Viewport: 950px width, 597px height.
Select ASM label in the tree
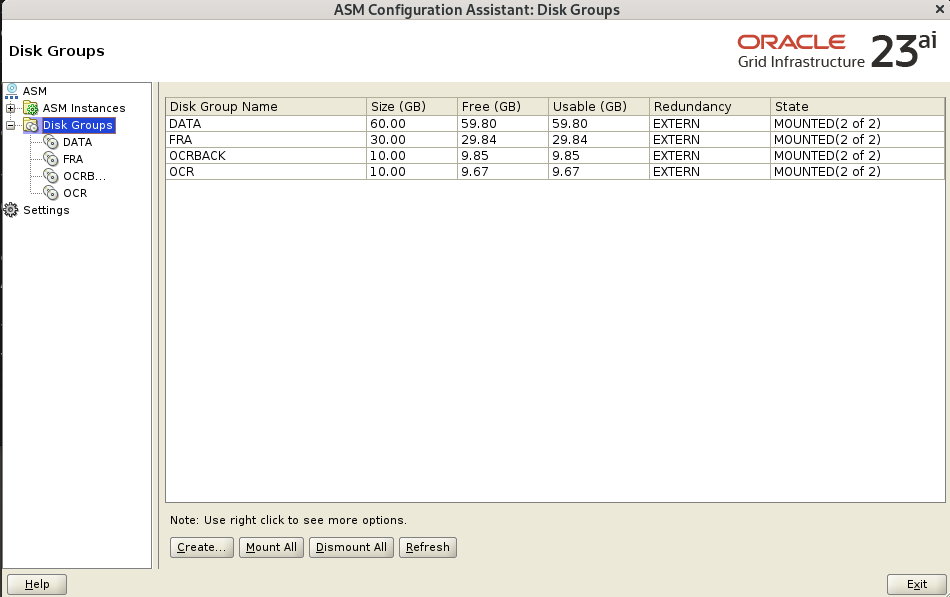[x=35, y=91]
